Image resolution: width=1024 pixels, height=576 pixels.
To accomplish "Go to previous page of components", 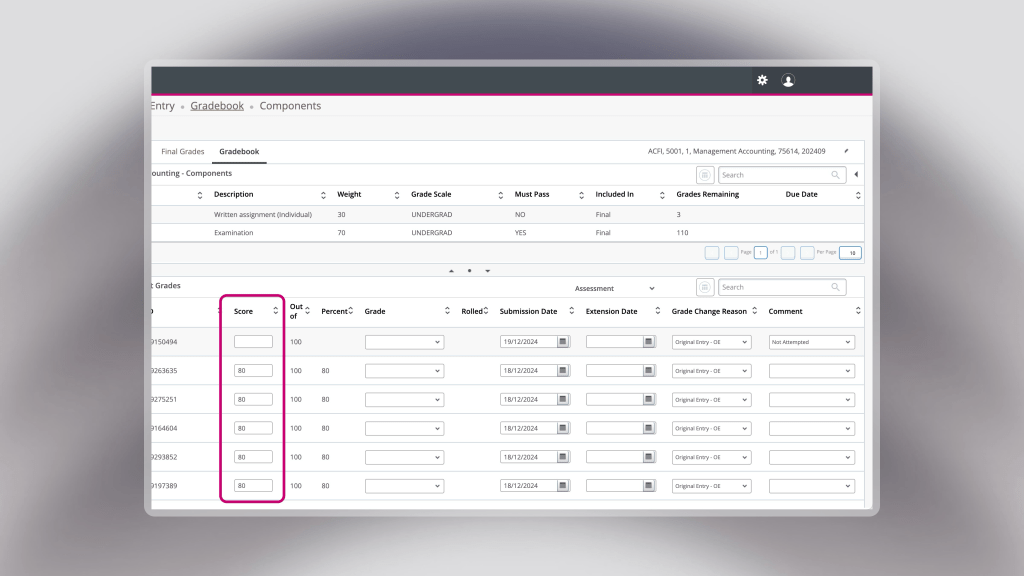I will (x=731, y=253).
